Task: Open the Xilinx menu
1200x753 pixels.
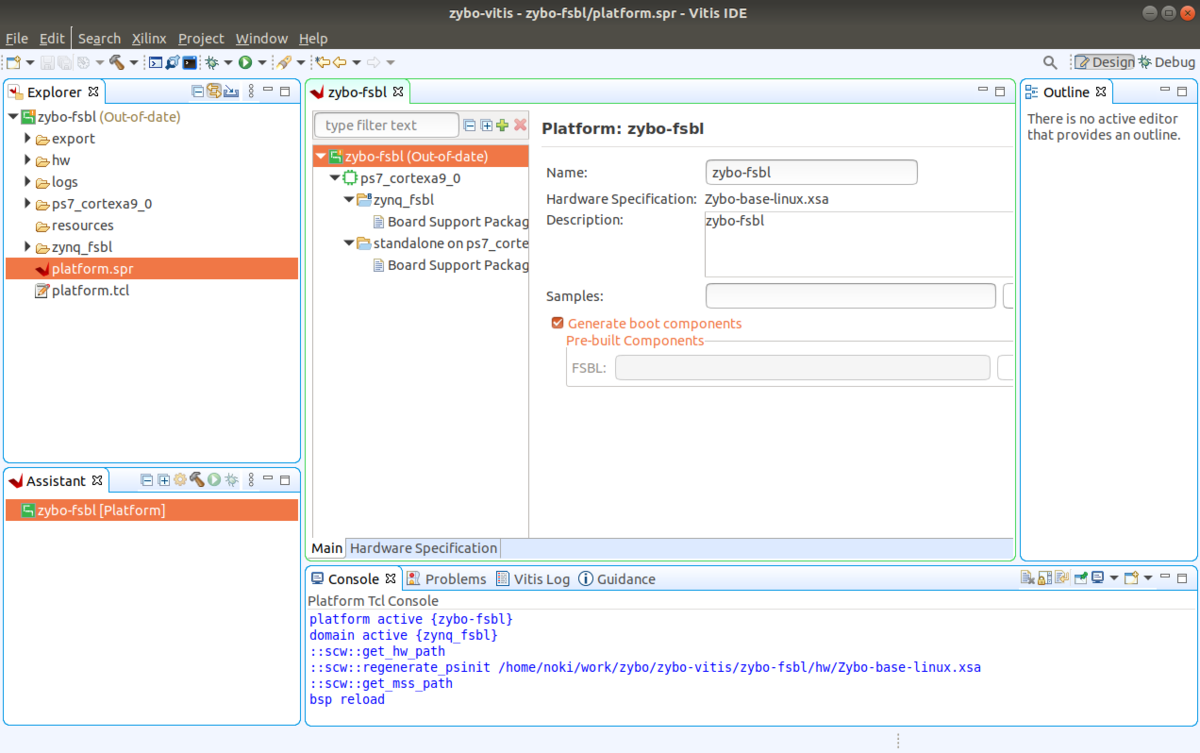Action: click(x=149, y=38)
